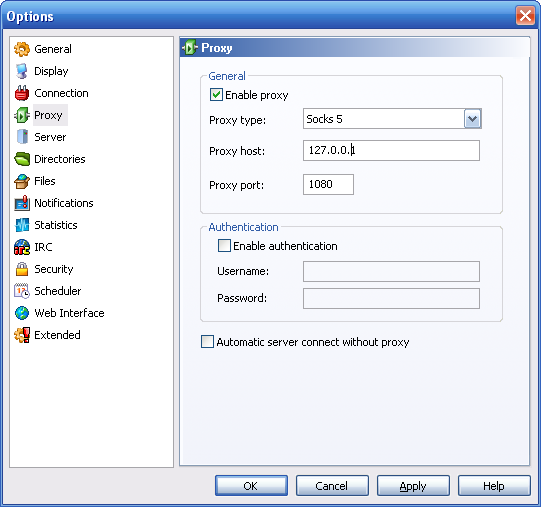This screenshot has height=507, width=541.
Task: Expand the Proxy type dropdown arrow
Action: 472,119
